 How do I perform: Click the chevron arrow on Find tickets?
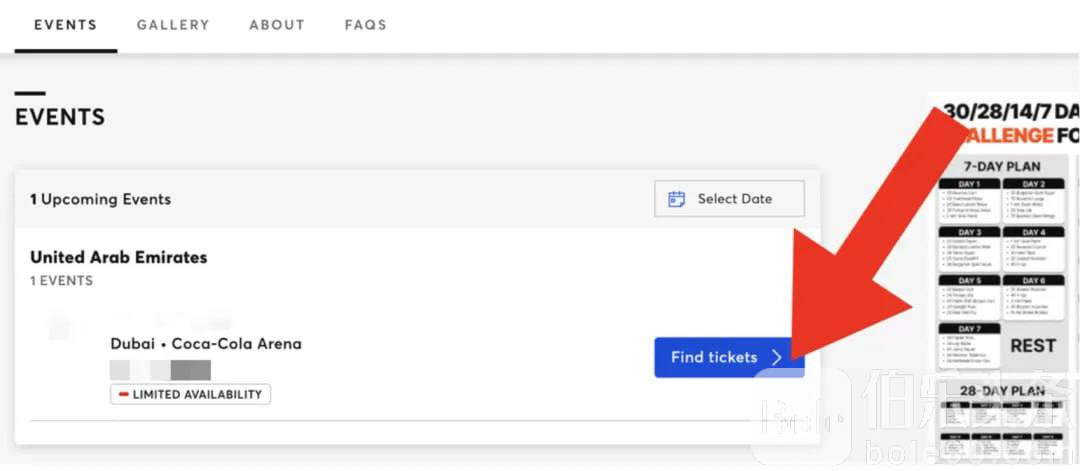[778, 357]
